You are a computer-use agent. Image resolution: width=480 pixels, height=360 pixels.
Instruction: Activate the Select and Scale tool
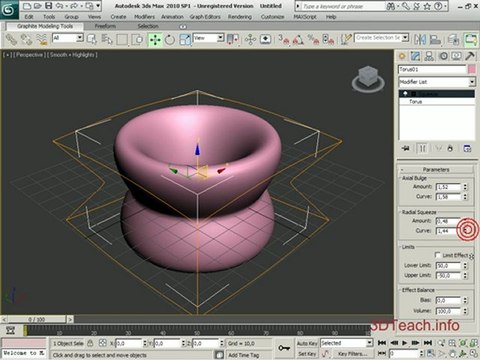pos(185,40)
